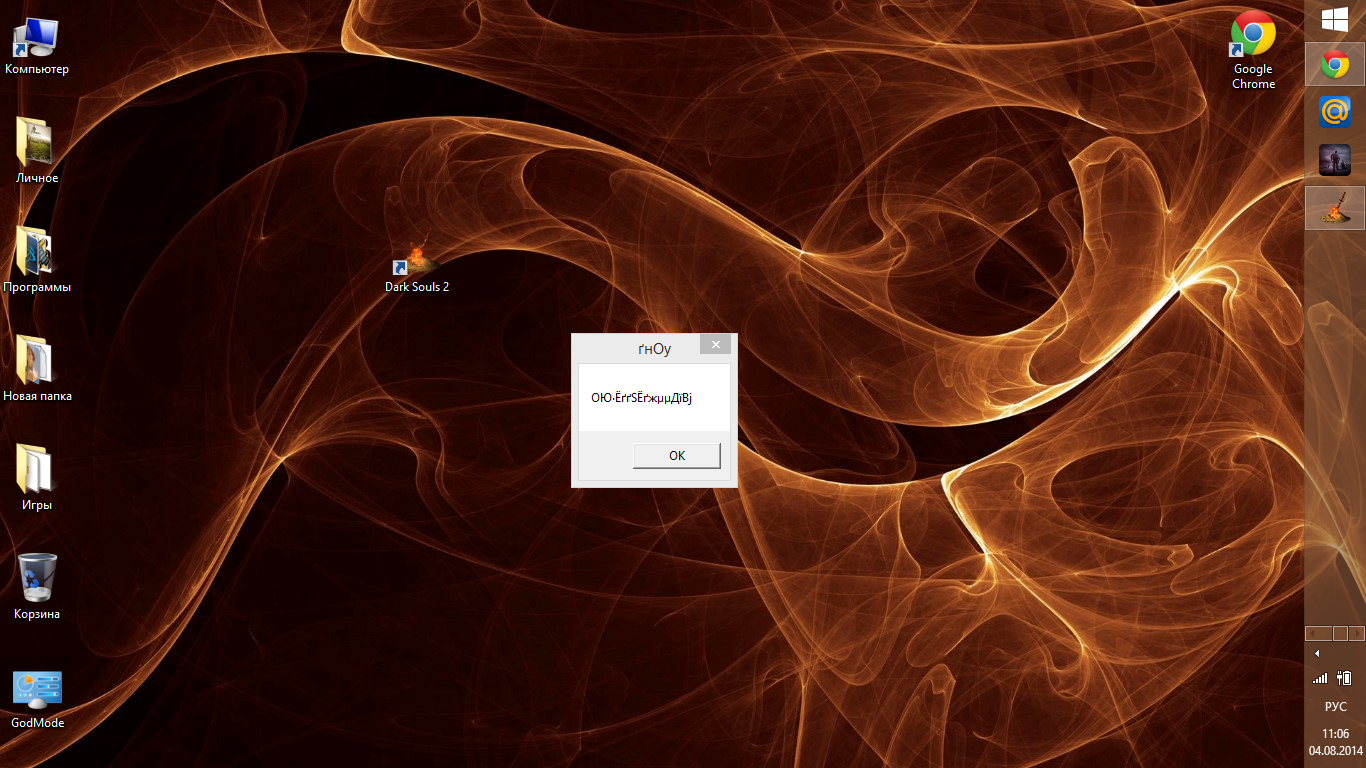Open the network signal tray icon
The height and width of the screenshot is (768, 1366).
pyautogui.click(x=1321, y=678)
